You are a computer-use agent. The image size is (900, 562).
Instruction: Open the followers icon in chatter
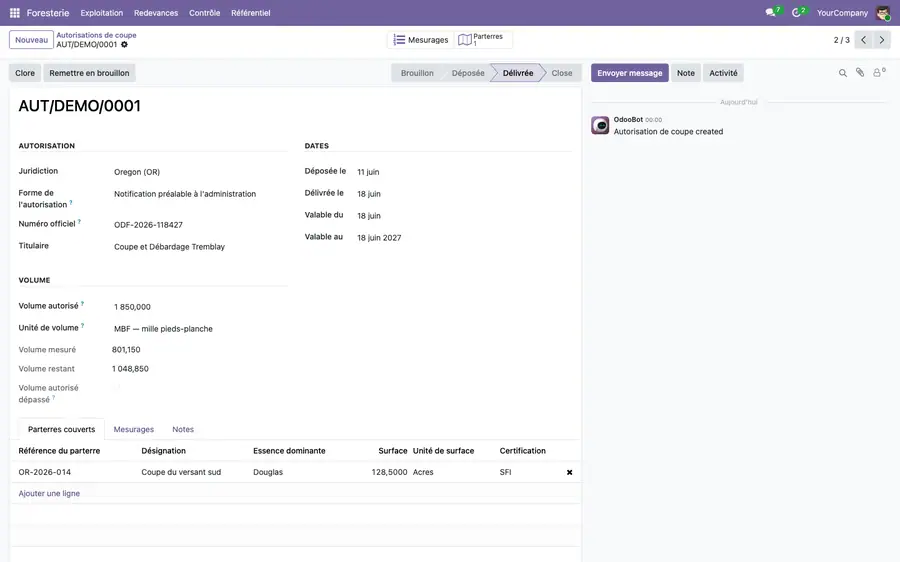(x=878, y=72)
